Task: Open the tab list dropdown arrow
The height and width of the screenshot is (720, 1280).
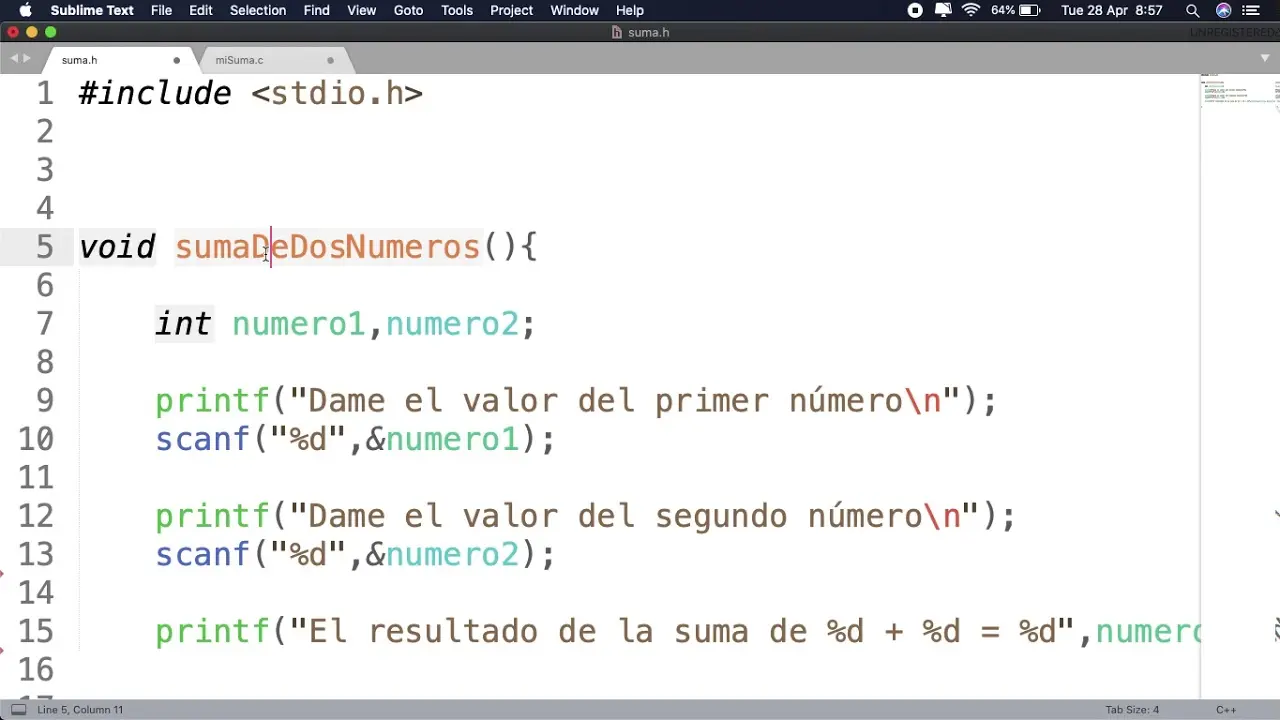Action: (1264, 59)
